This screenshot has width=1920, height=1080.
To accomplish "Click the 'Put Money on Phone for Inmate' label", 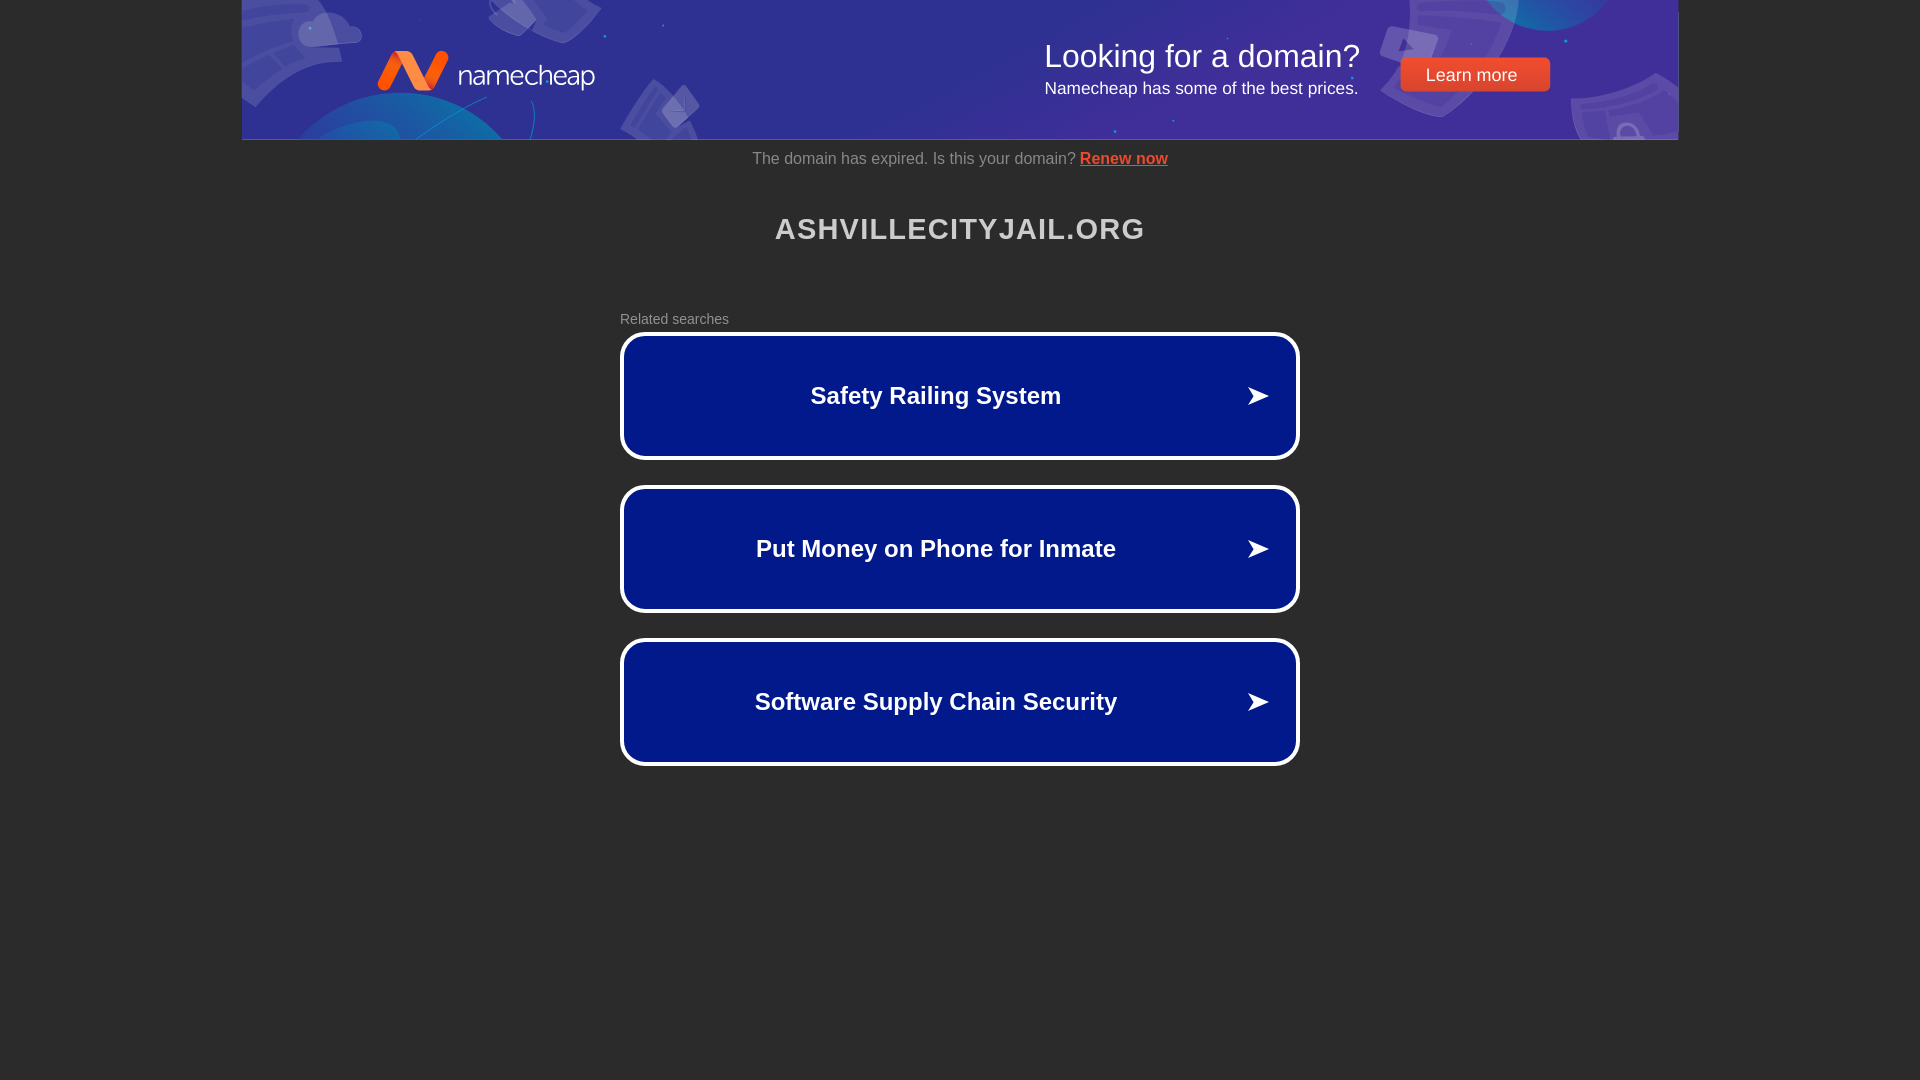I will (x=935, y=549).
